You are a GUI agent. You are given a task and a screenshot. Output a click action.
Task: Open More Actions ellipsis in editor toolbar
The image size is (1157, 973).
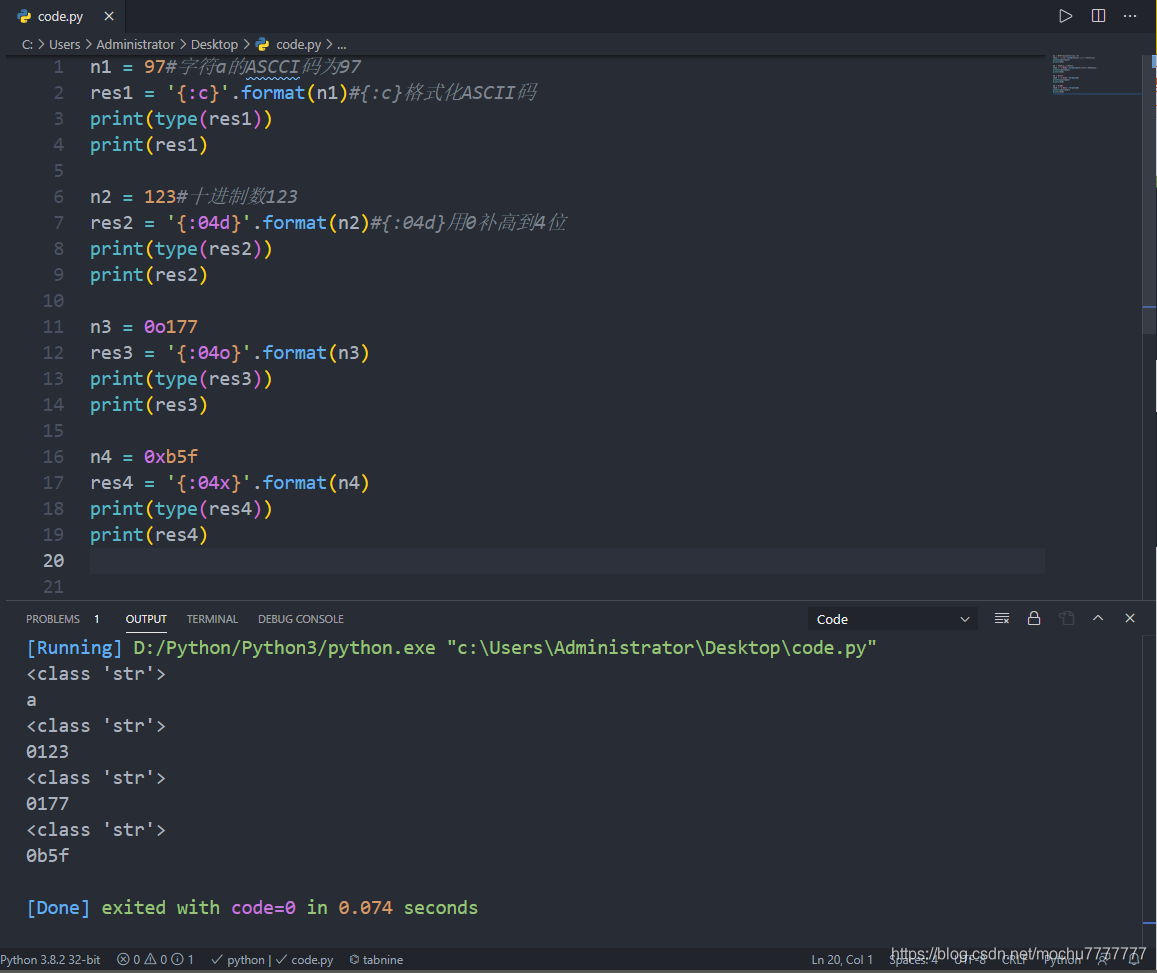pyautogui.click(x=1130, y=16)
